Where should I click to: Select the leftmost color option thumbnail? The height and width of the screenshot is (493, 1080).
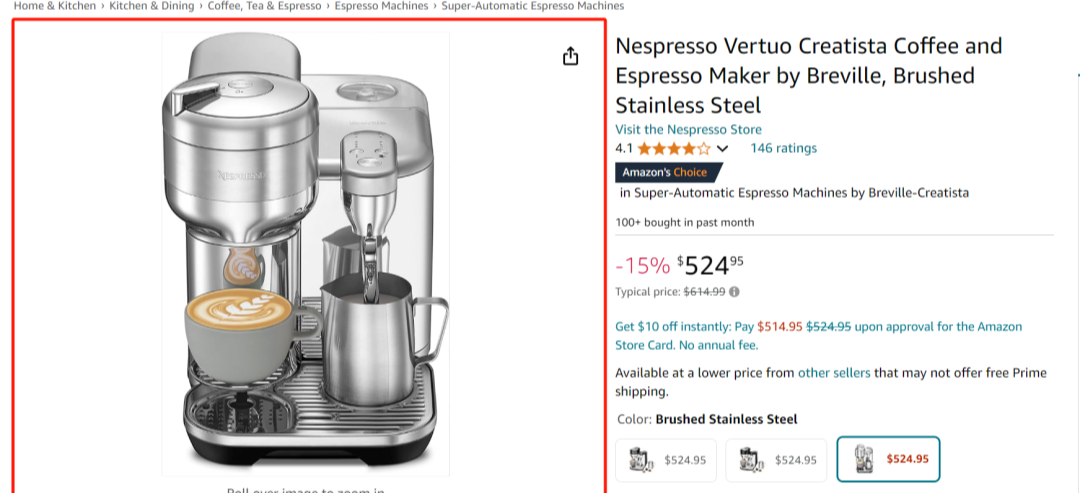(665, 460)
